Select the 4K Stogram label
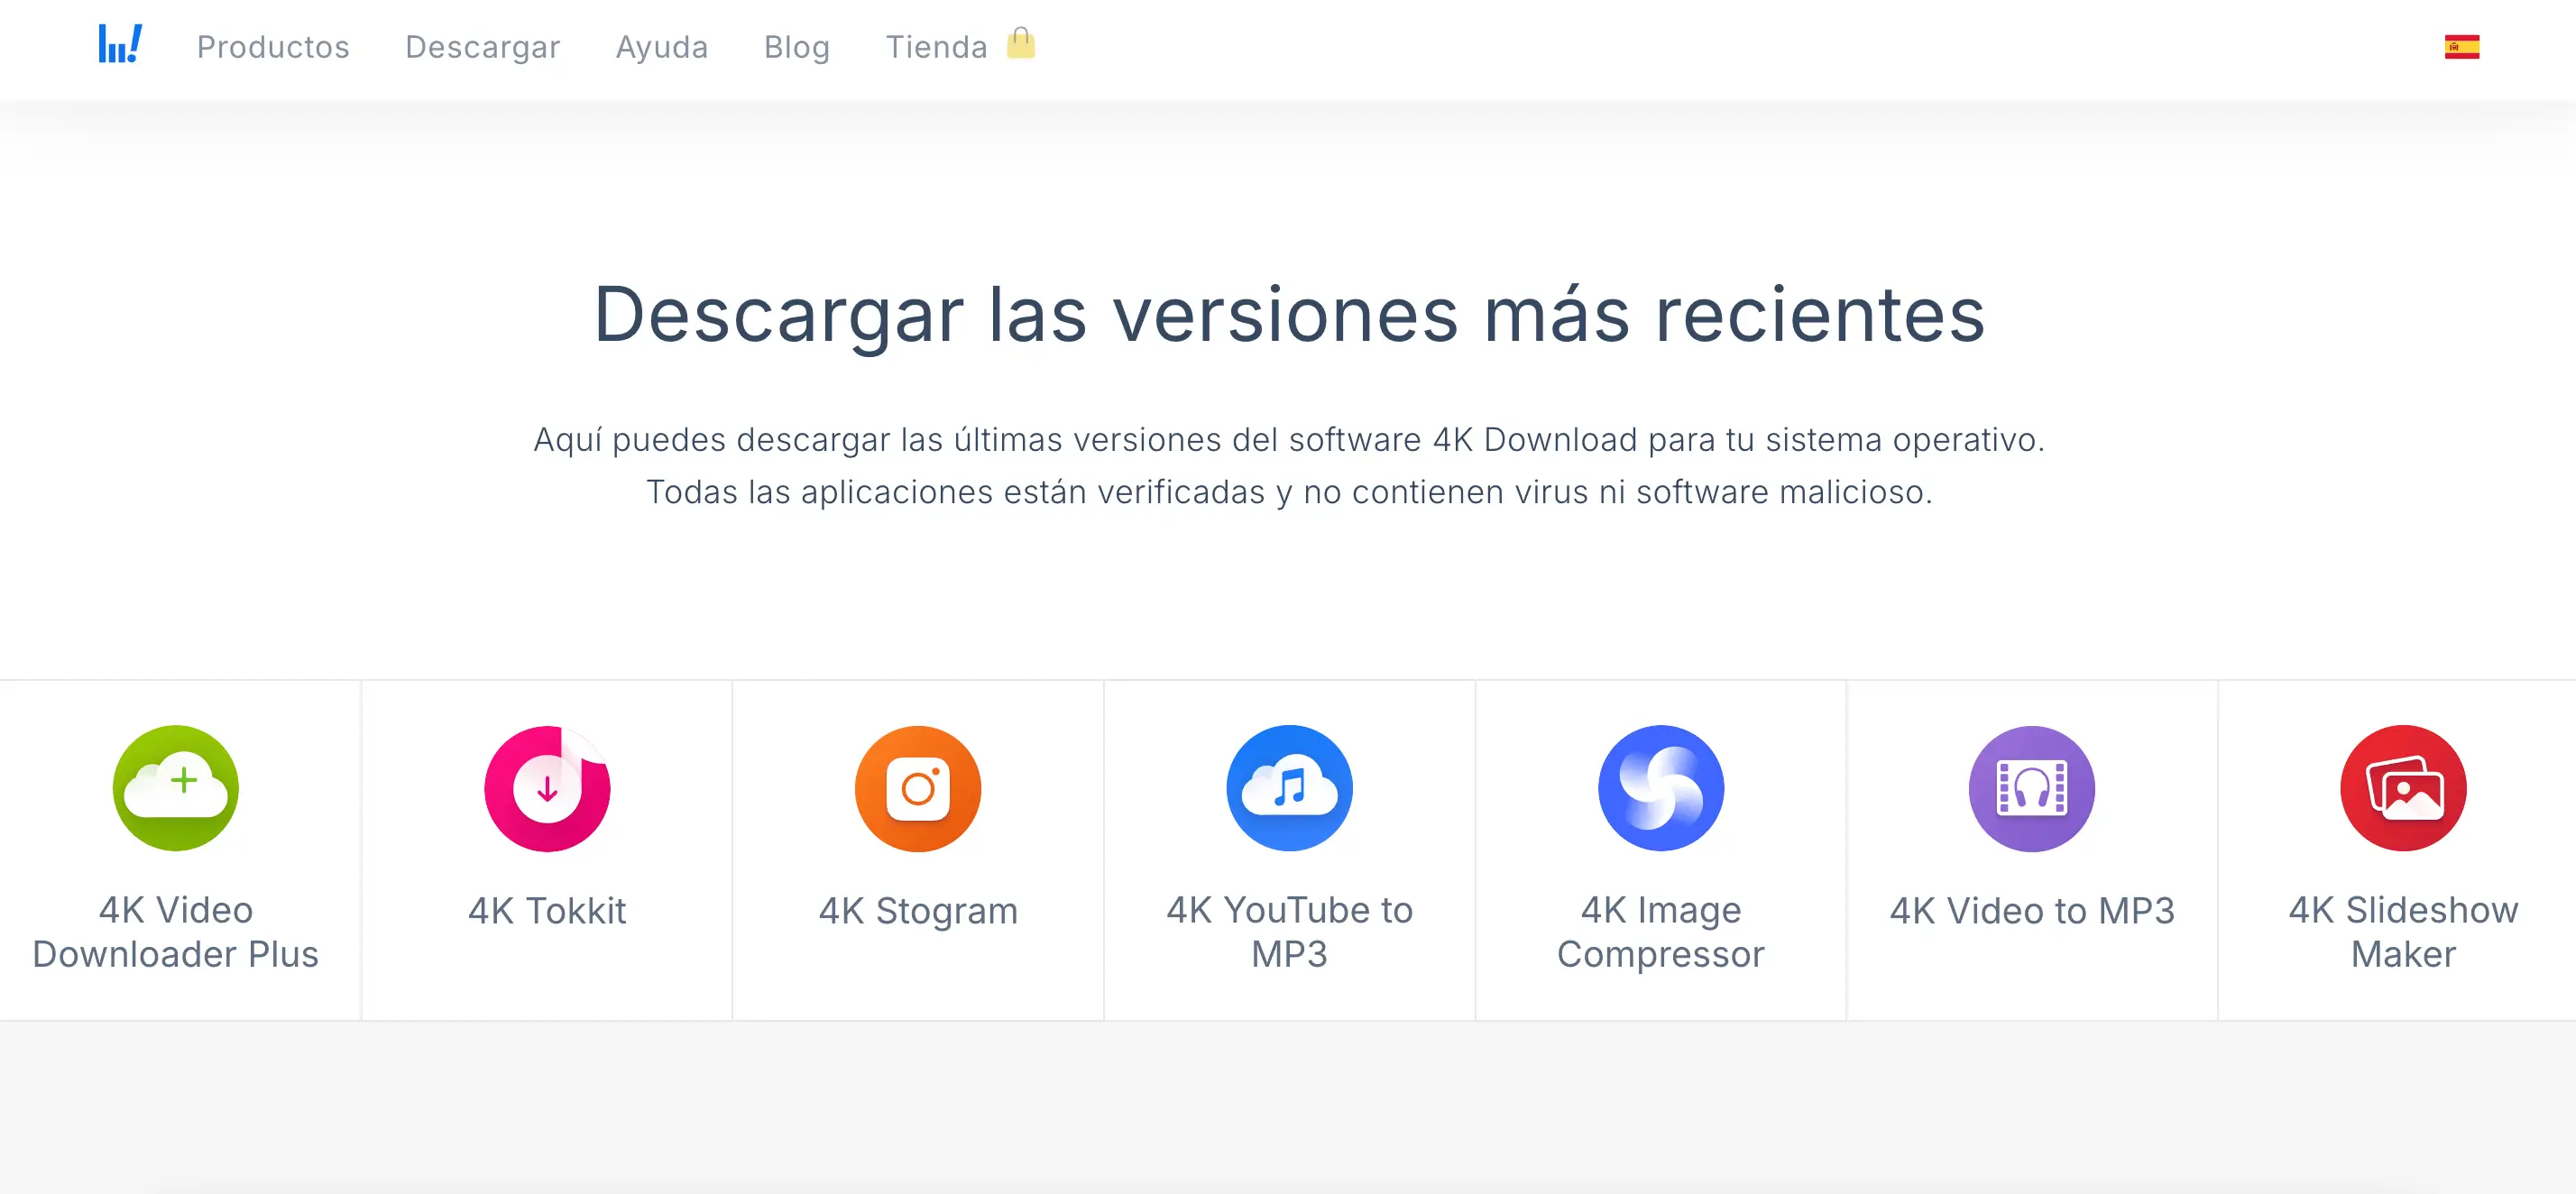 [918, 911]
